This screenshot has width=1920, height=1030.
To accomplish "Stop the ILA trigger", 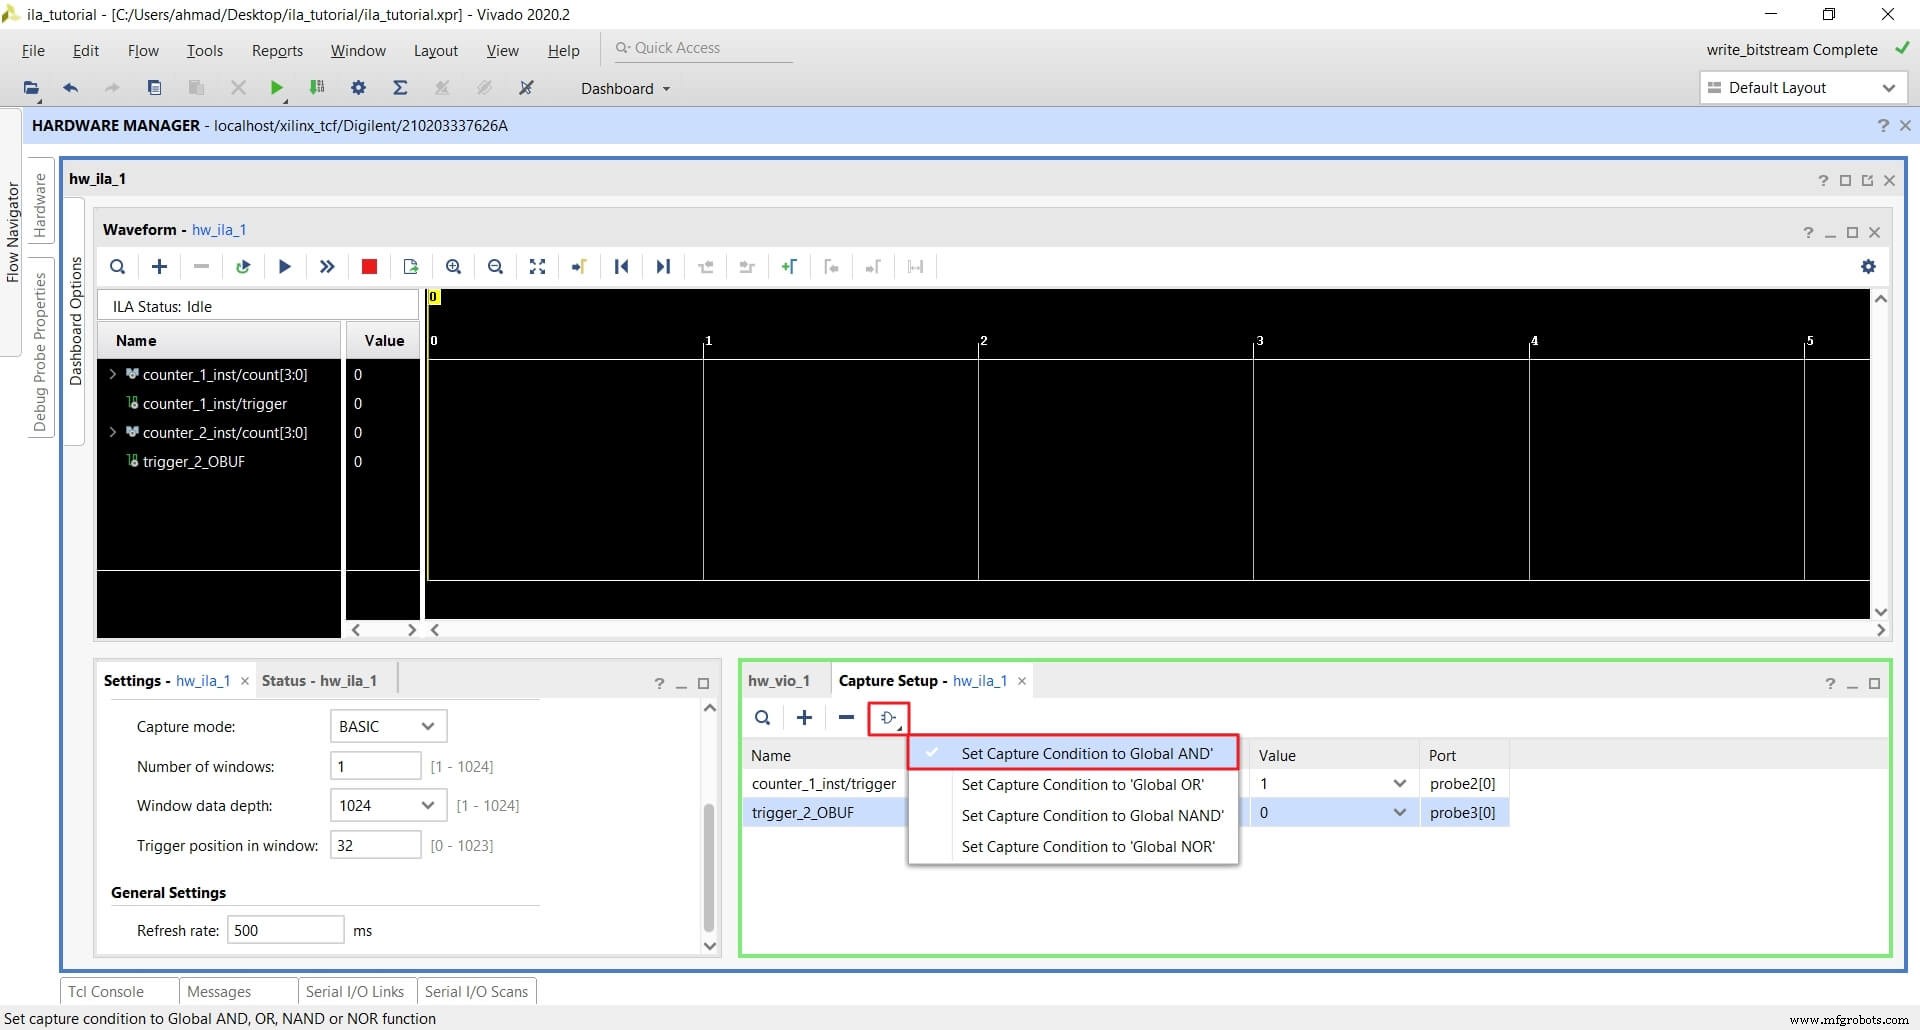I will 368,266.
